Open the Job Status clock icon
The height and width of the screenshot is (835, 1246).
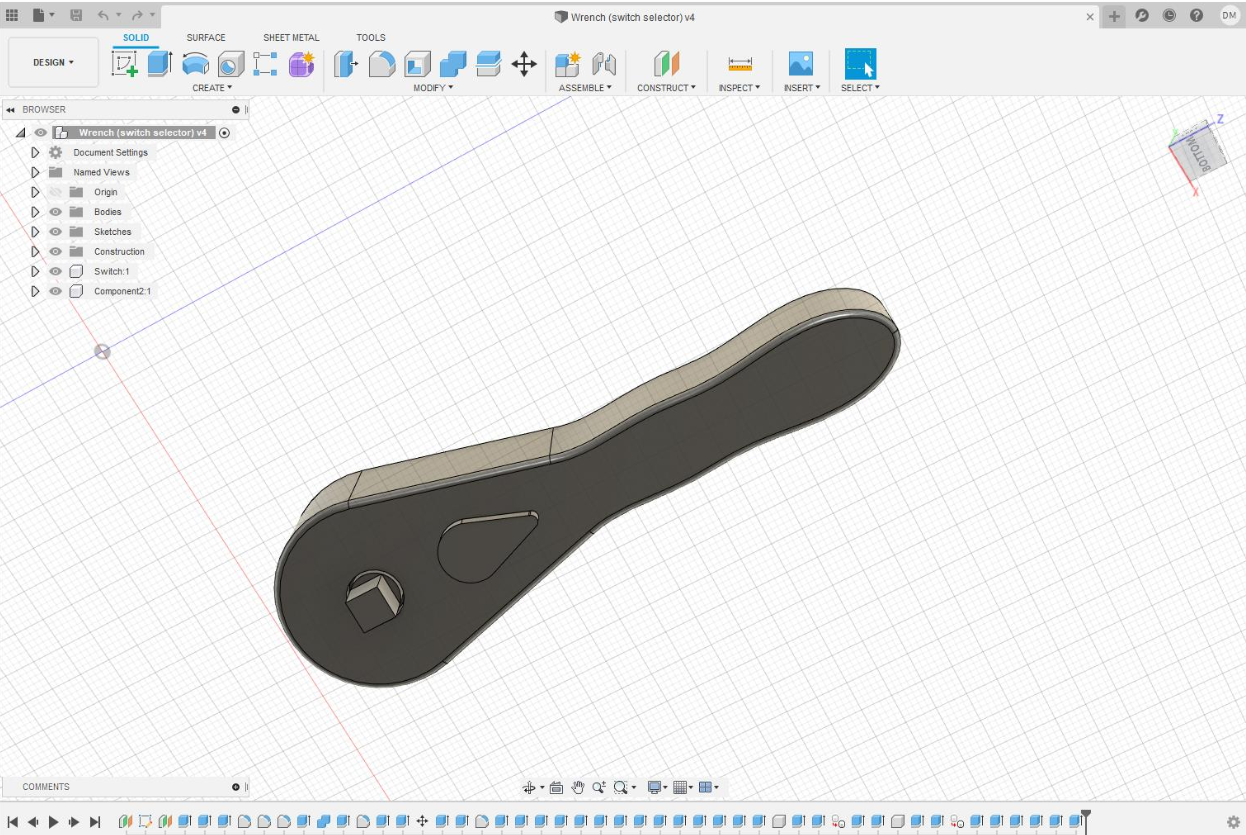[x=1169, y=16]
